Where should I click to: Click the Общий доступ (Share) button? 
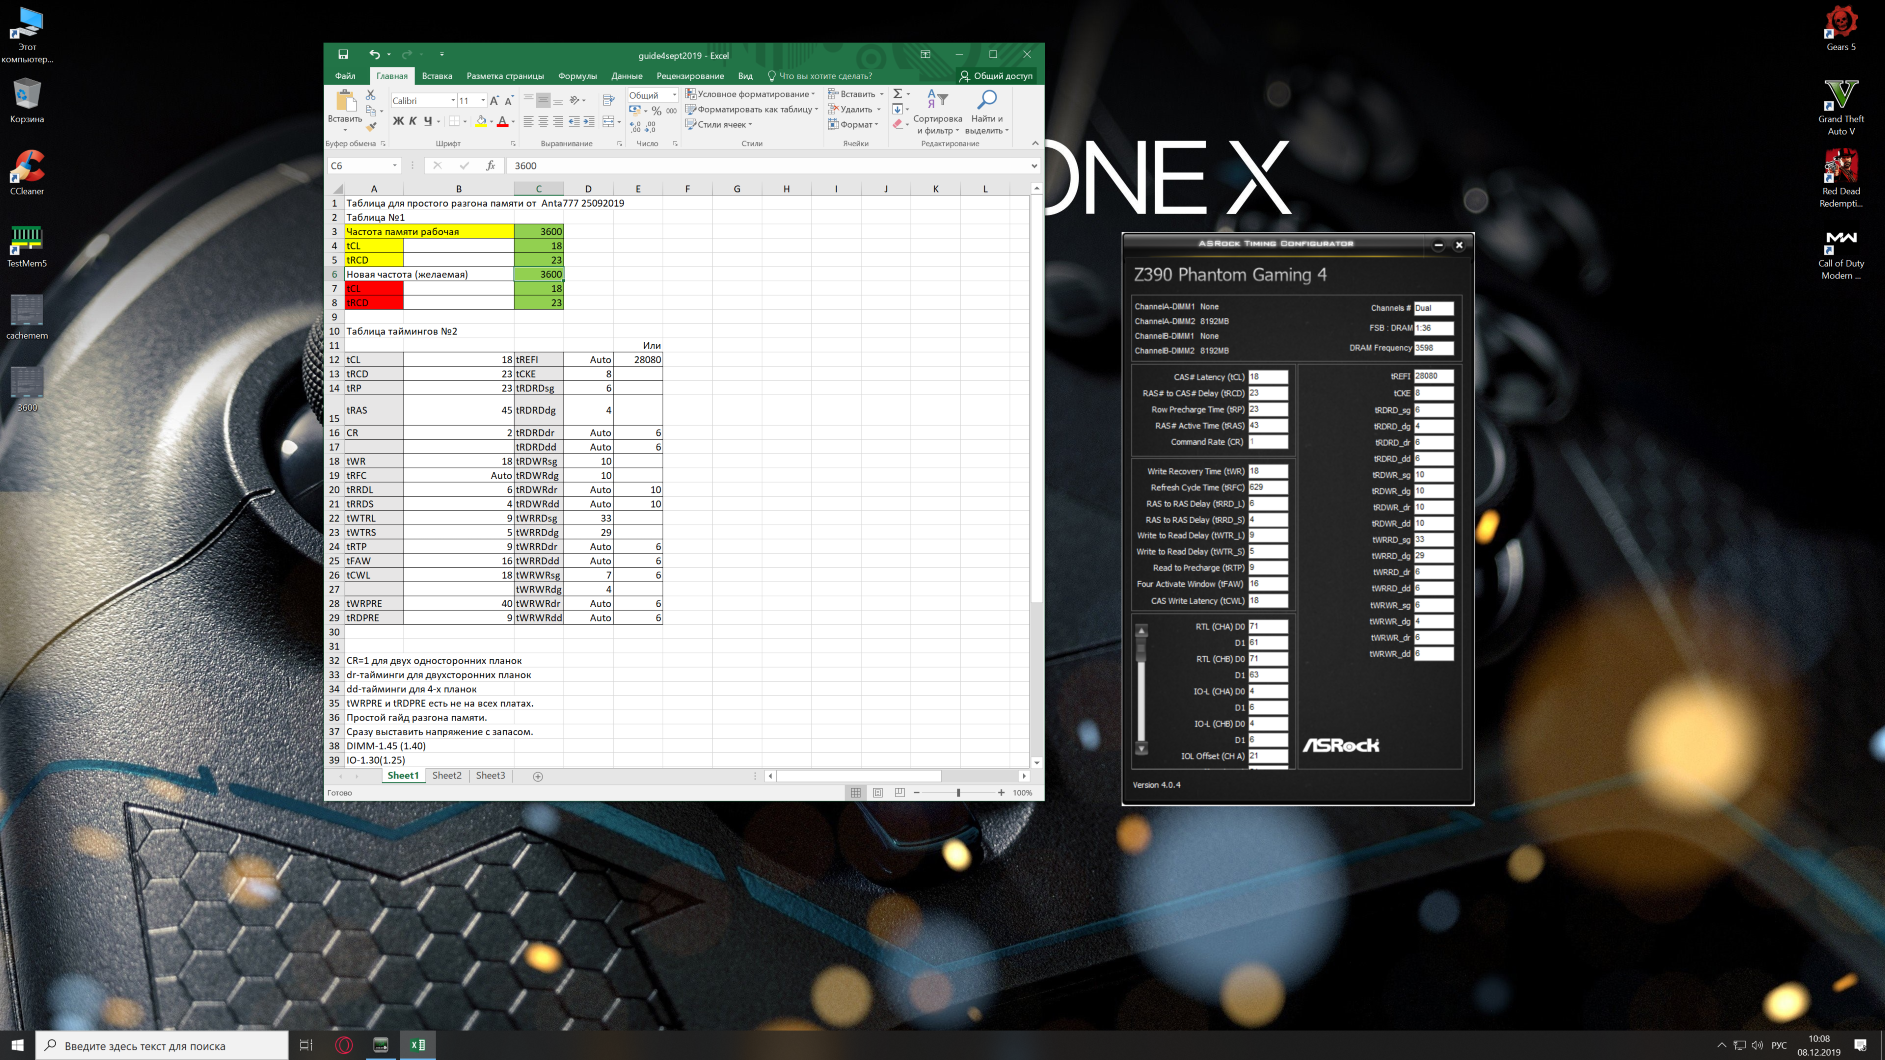(996, 76)
